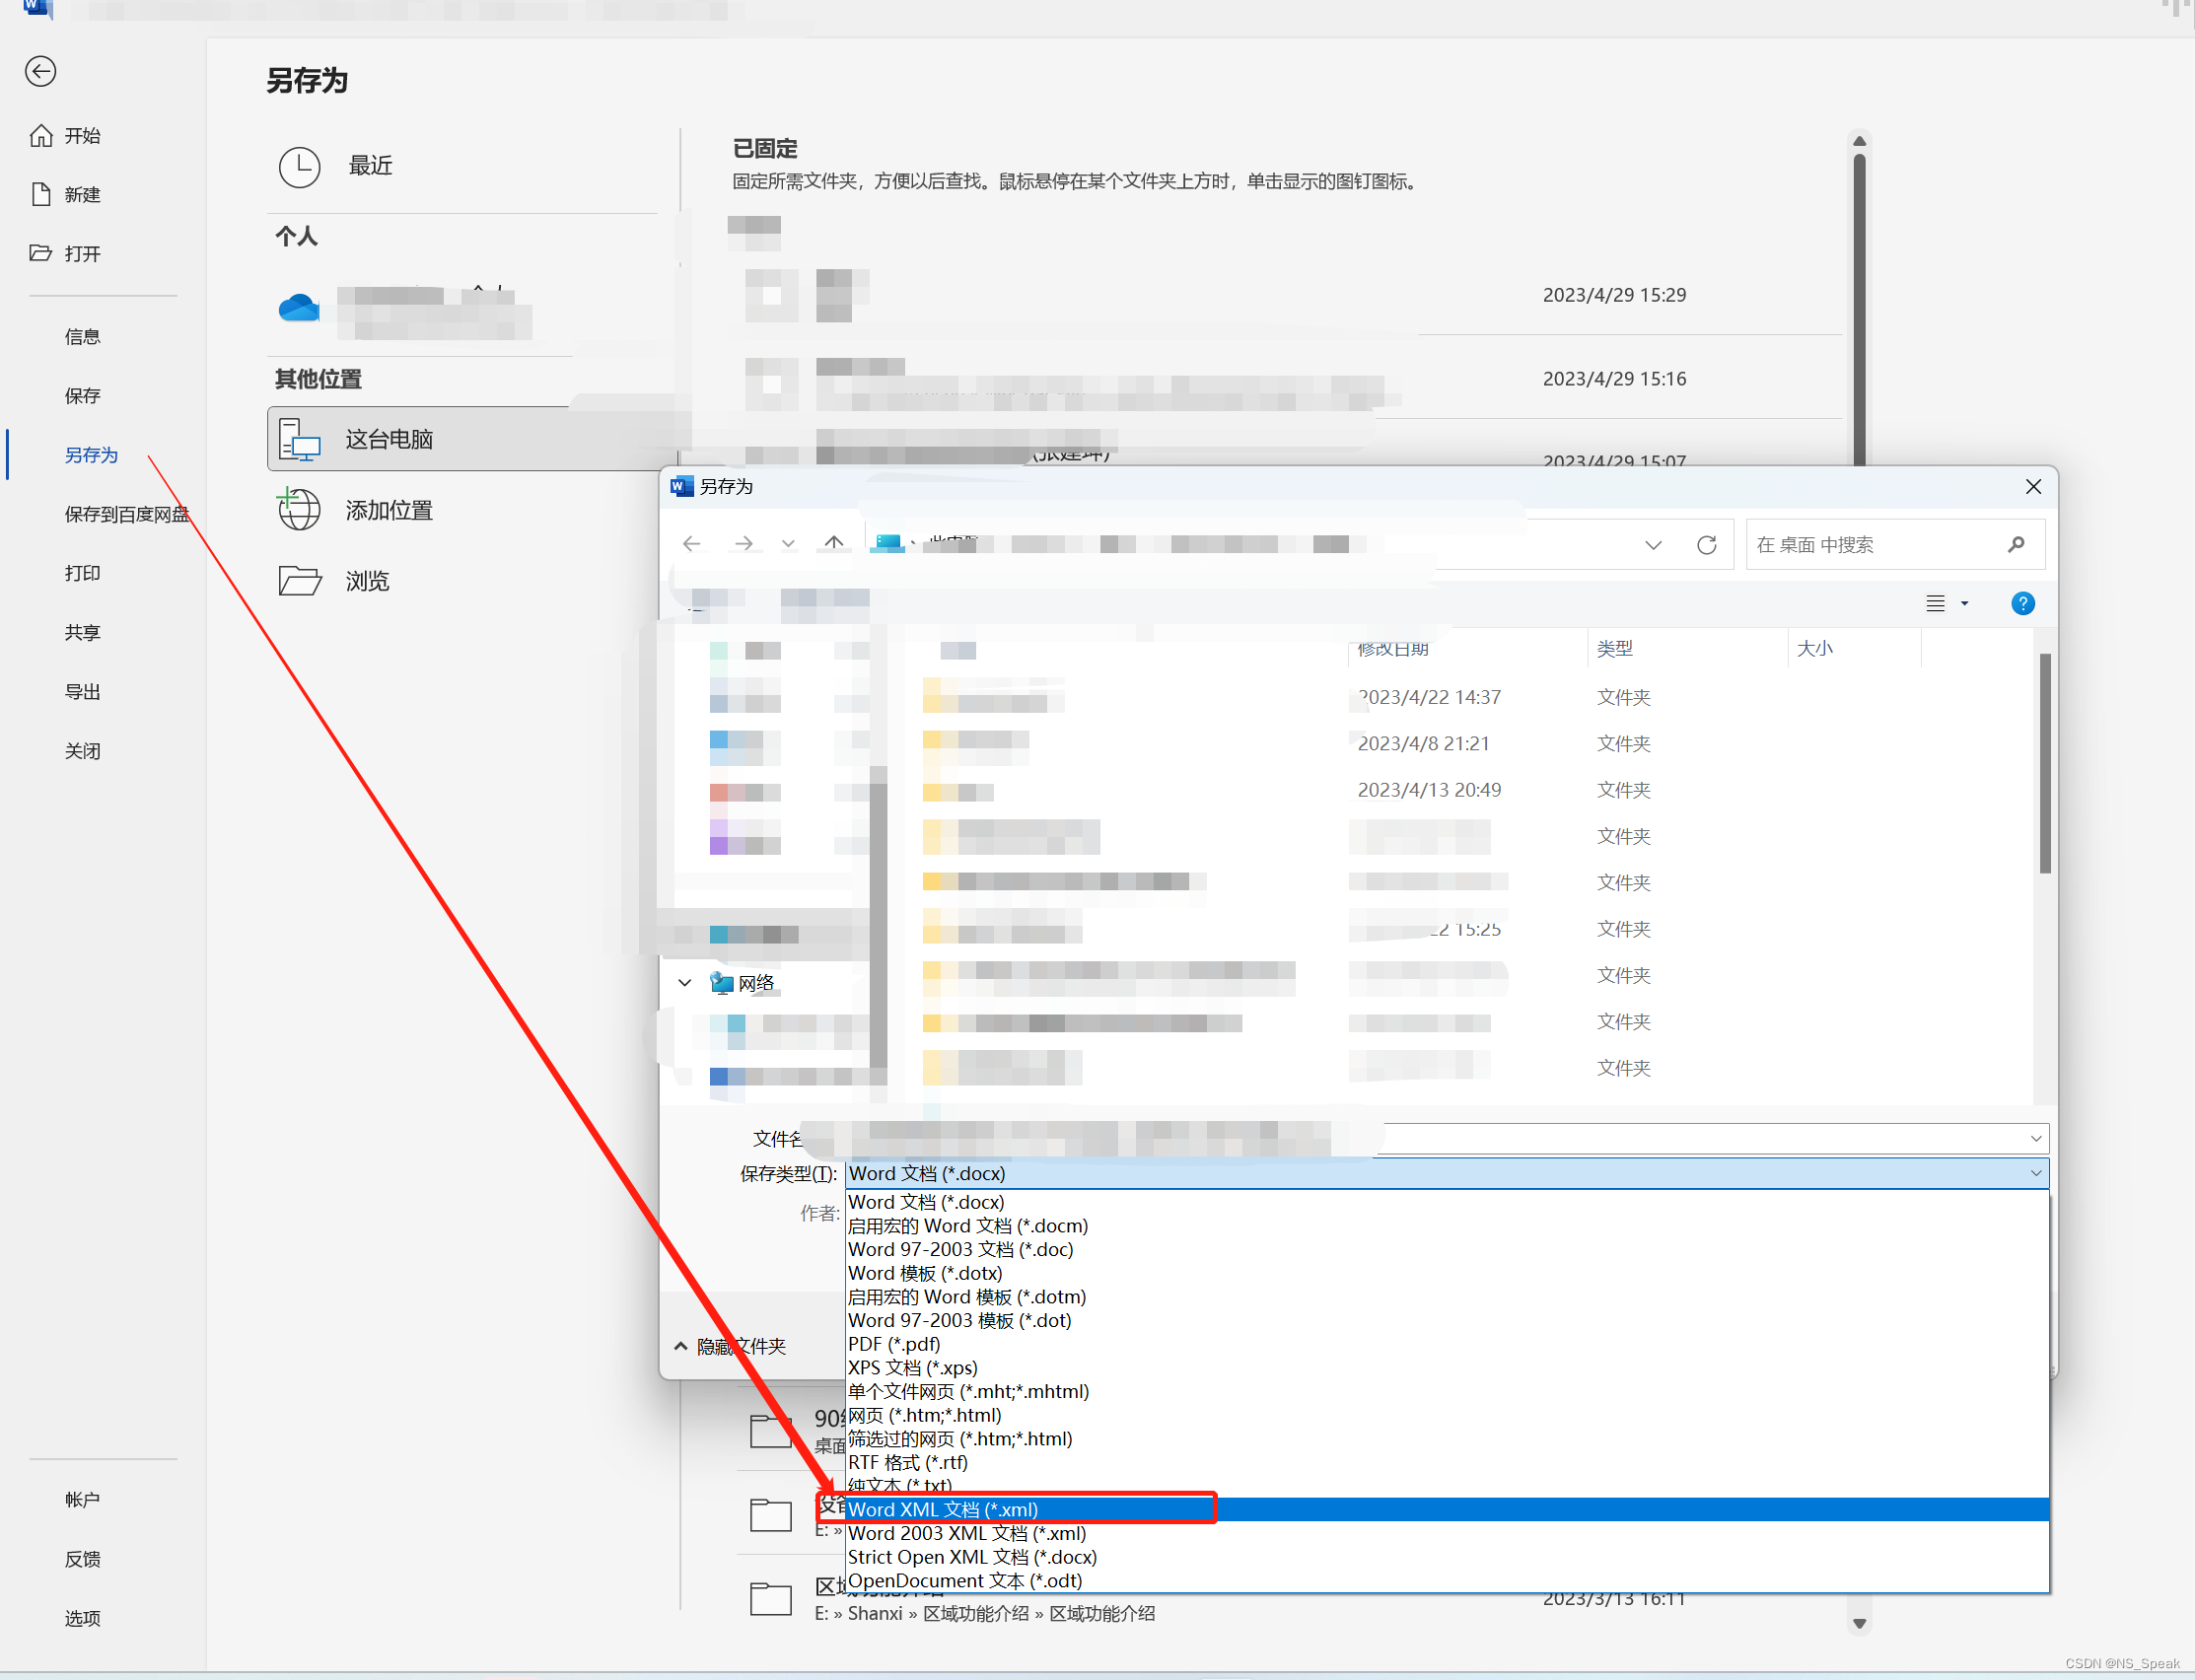Choose Word 2003 XML 文档 (*.xml)
This screenshot has height=1680, width=2195.
click(1446, 1533)
